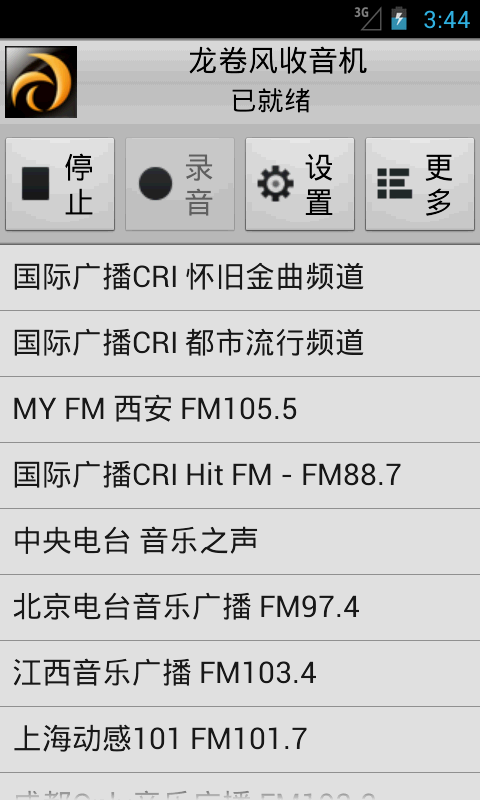The image size is (480, 800).
Task: Open settings via the gear icon
Action: tap(275, 184)
